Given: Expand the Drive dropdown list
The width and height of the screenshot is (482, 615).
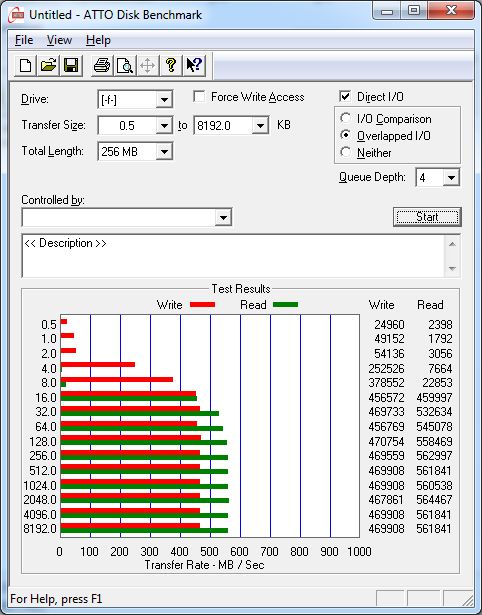Looking at the screenshot, I should (x=164, y=100).
